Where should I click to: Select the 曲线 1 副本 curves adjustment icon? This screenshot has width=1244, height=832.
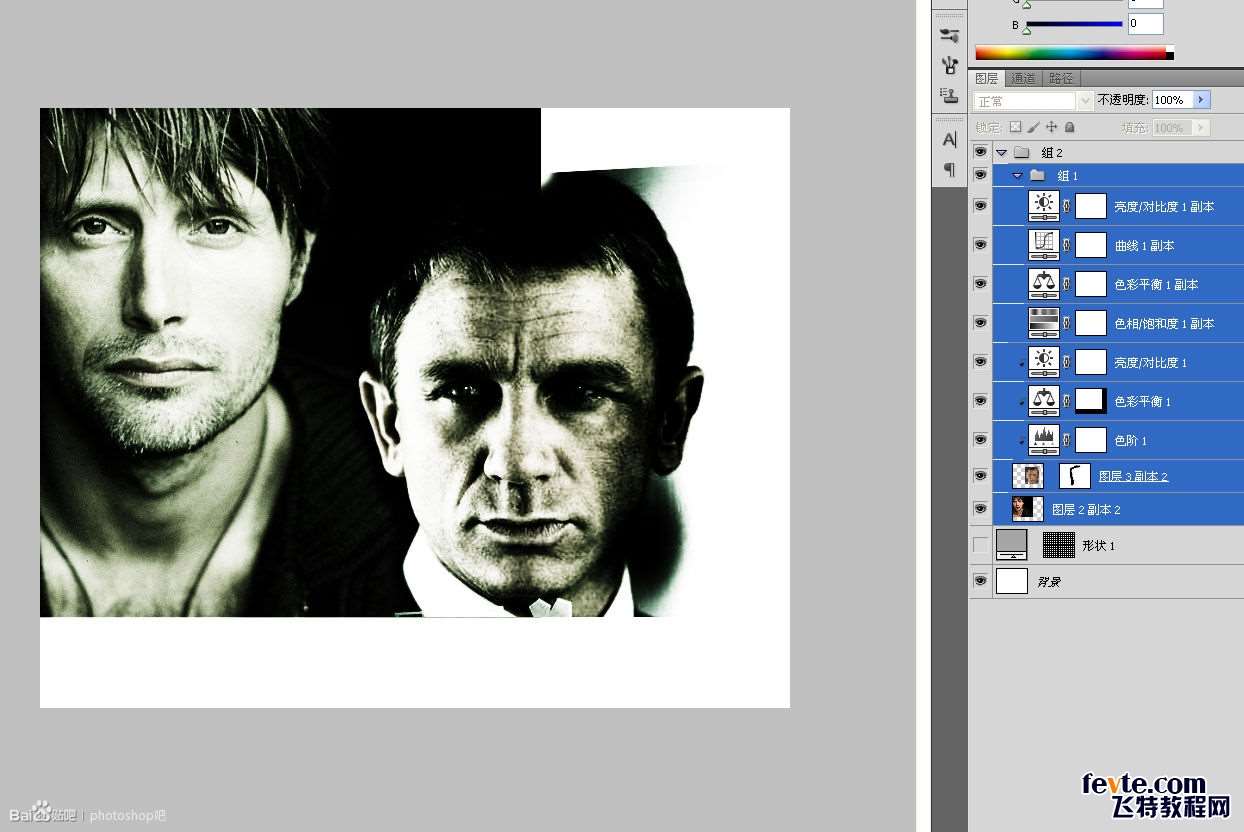pyautogui.click(x=1044, y=245)
